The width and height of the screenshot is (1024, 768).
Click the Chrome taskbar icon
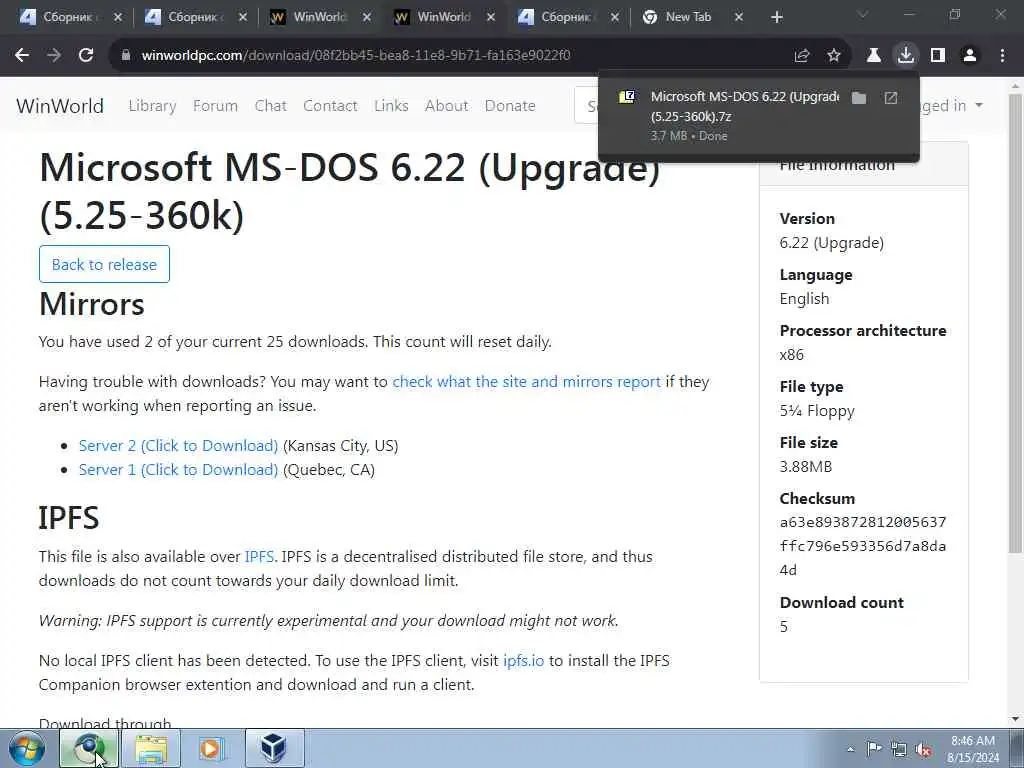[89, 748]
